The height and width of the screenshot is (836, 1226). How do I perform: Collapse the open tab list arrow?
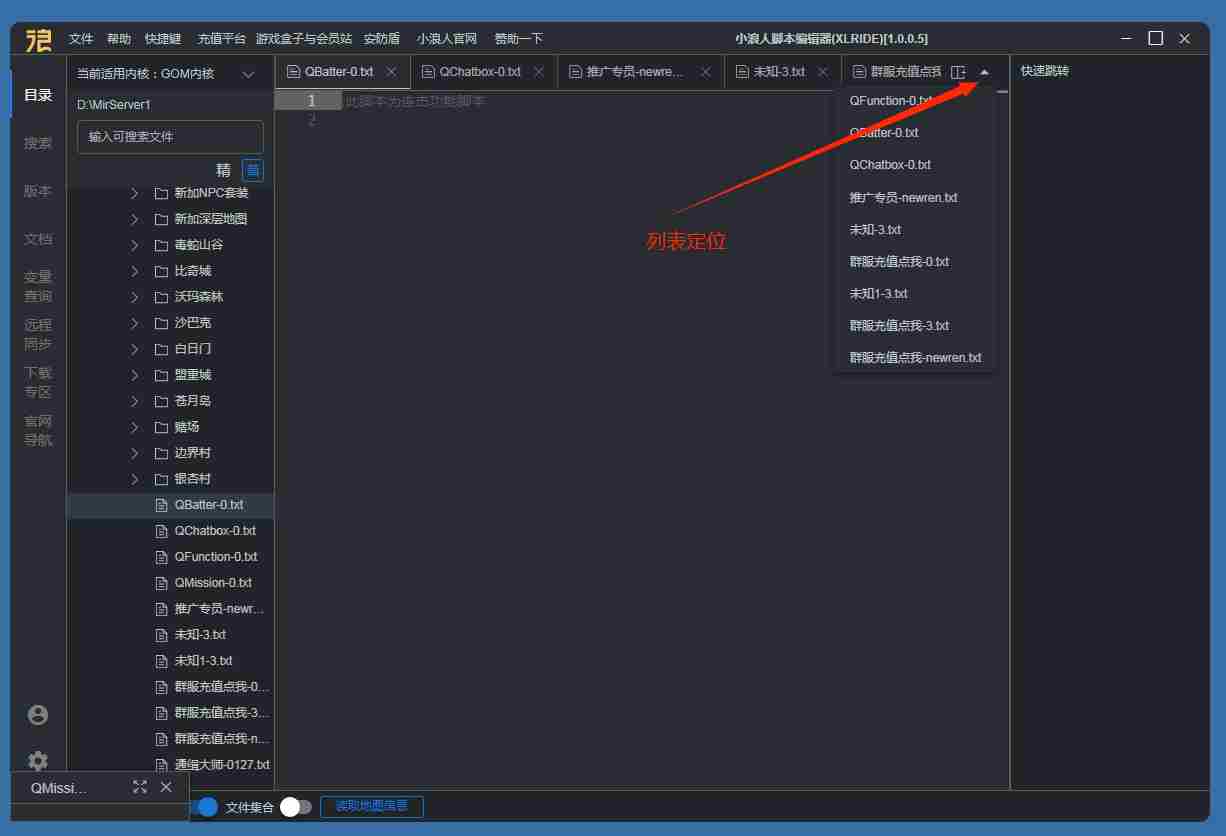coord(984,72)
